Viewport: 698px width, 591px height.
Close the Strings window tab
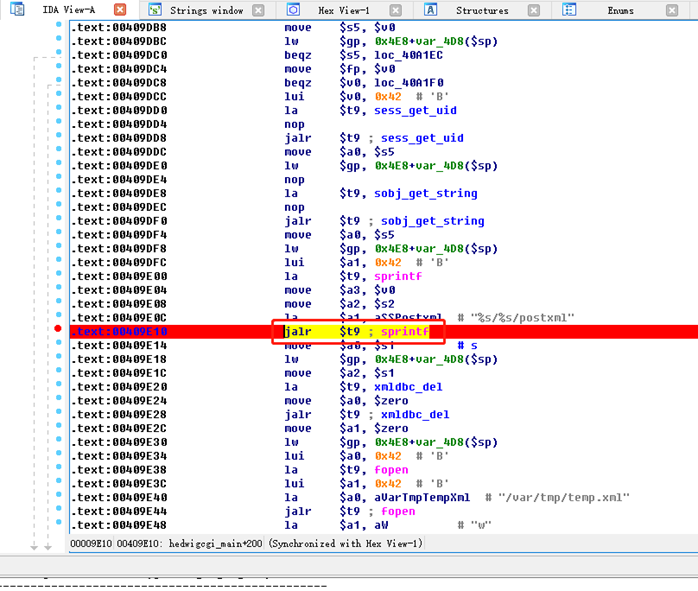click(258, 10)
